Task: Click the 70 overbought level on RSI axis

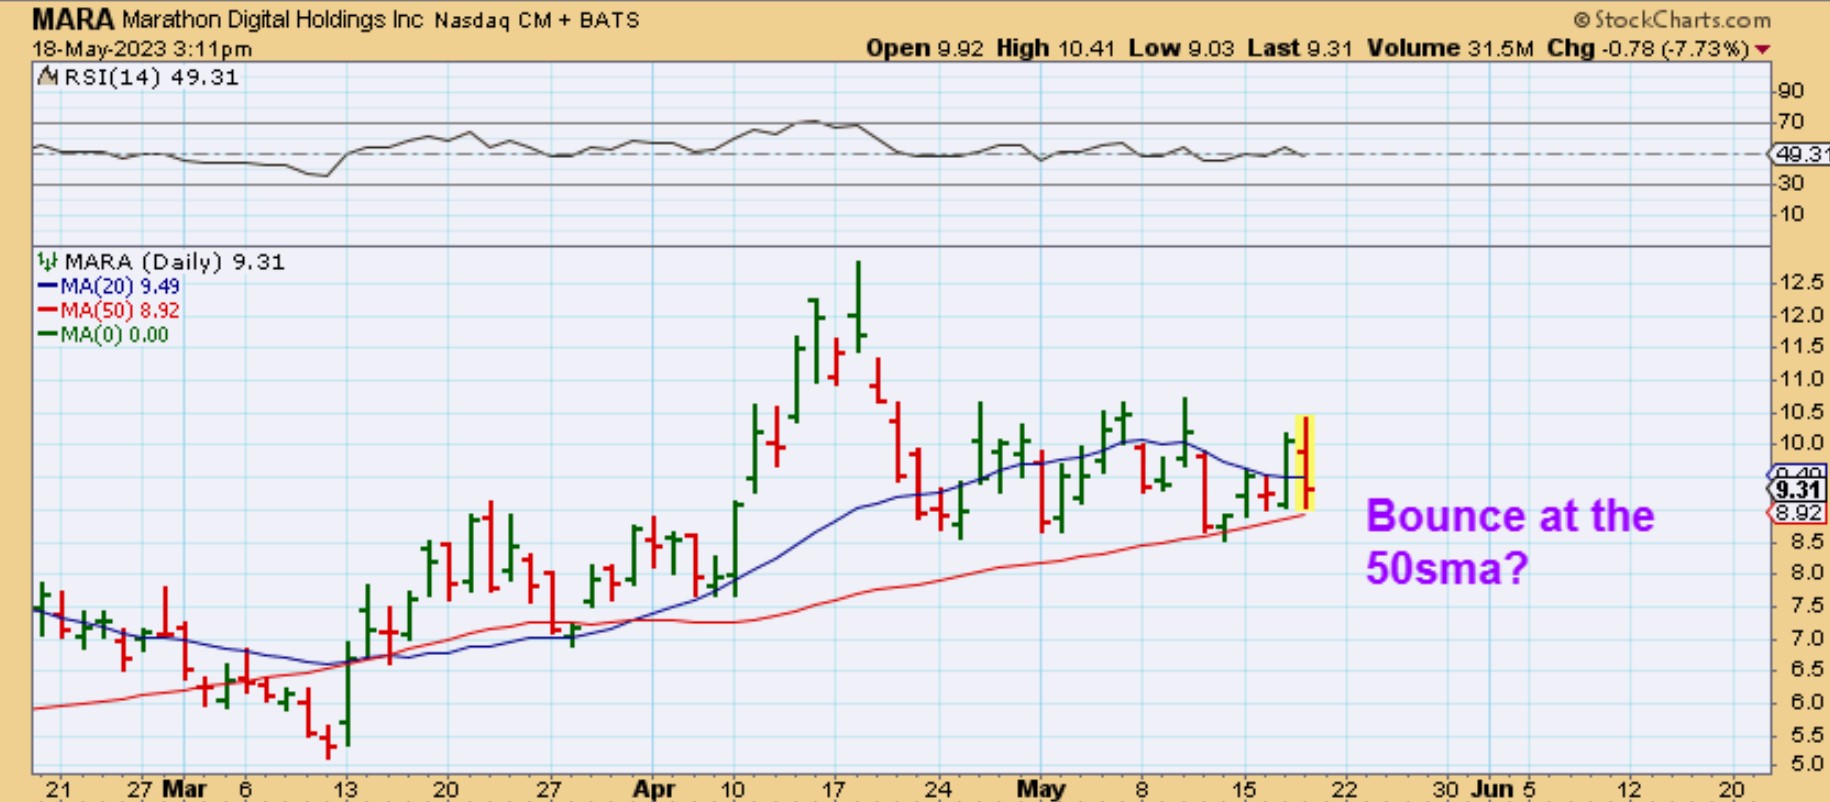Action: point(1790,122)
